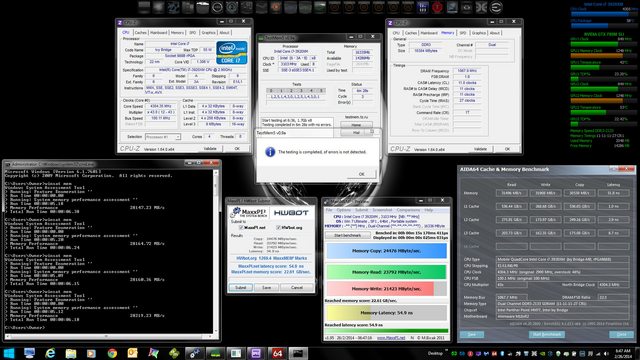The width and height of the screenshot is (640, 360).
Task: Click the red circular T icon in top dock
Action: pos(437,7)
